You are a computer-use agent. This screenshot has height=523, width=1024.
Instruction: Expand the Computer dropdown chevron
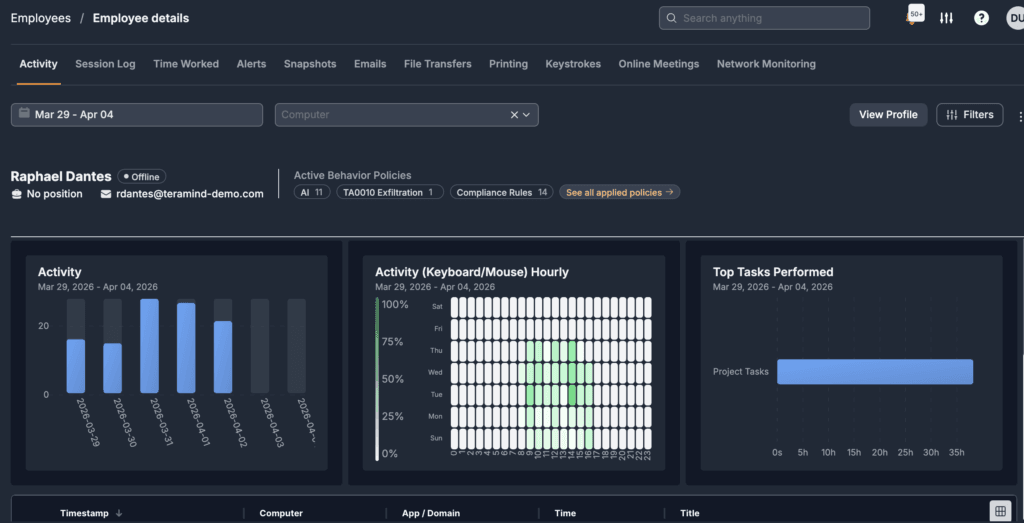(x=526, y=115)
